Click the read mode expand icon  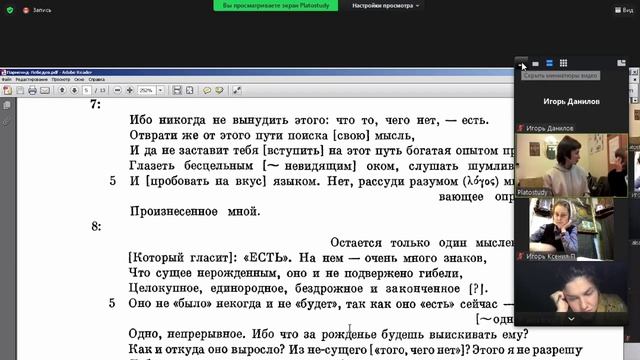237,90
